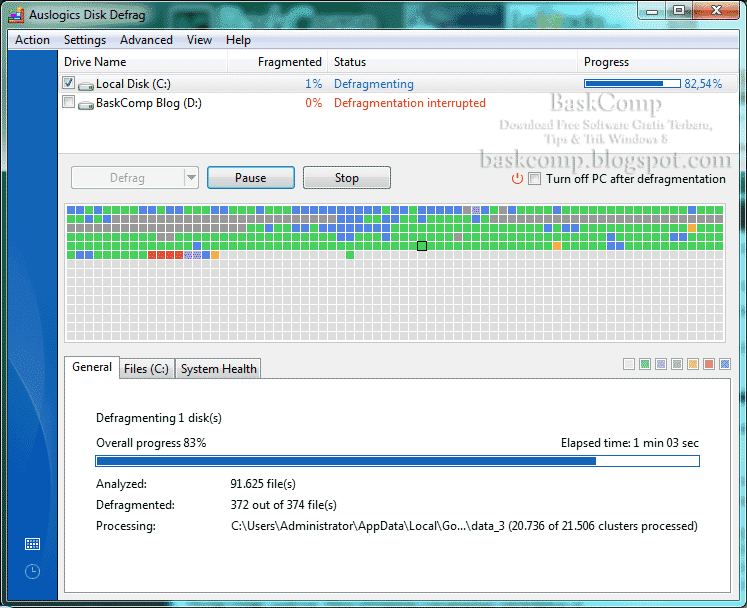Click 'Overall progress 83%' text

coord(151,443)
